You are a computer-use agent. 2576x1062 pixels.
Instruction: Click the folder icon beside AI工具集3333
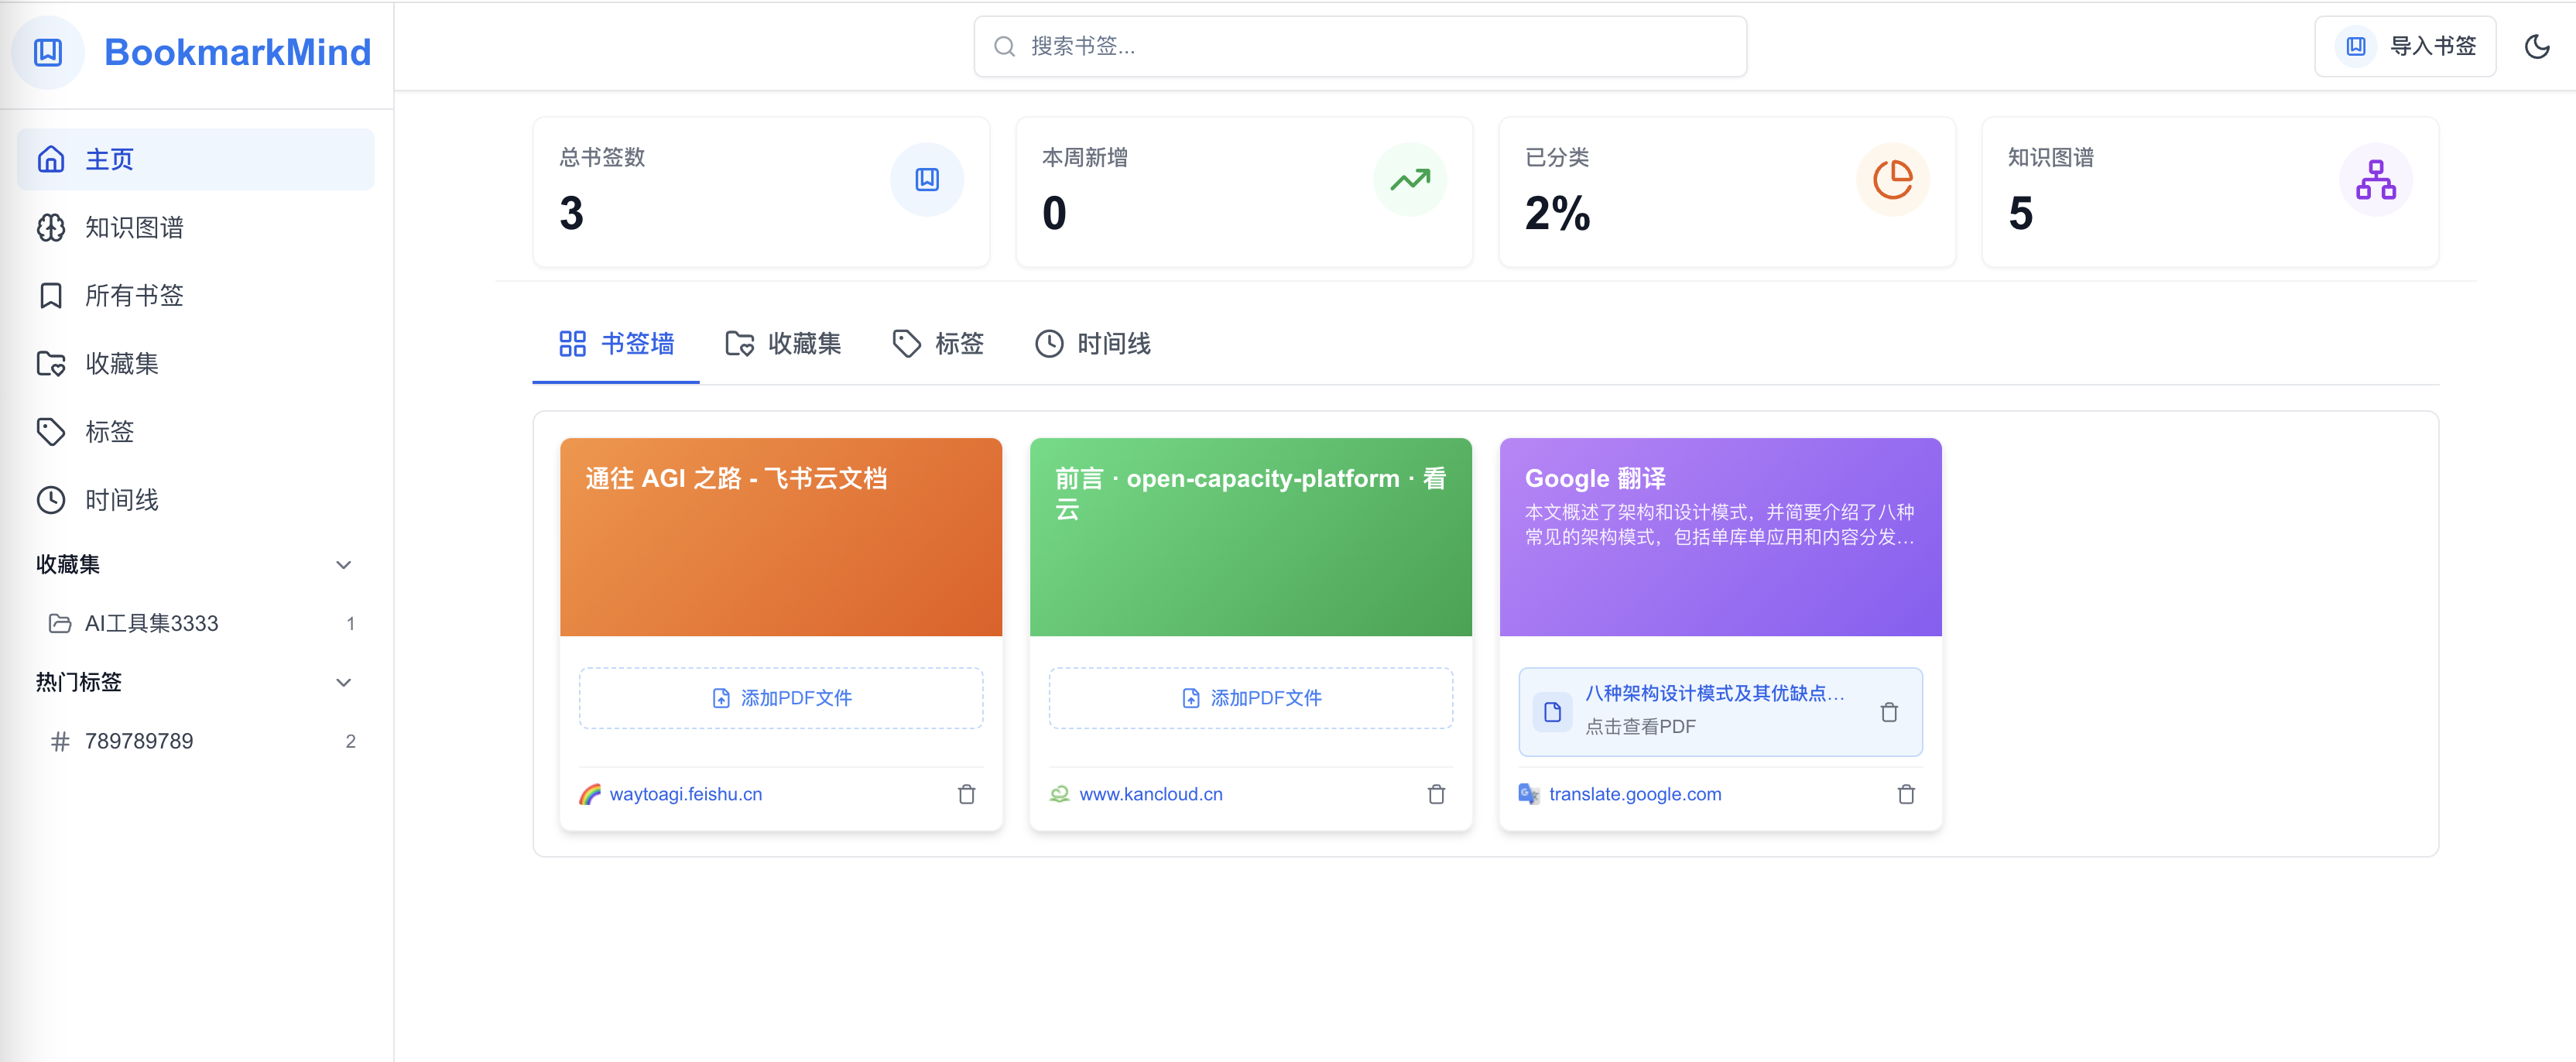pyautogui.click(x=60, y=623)
